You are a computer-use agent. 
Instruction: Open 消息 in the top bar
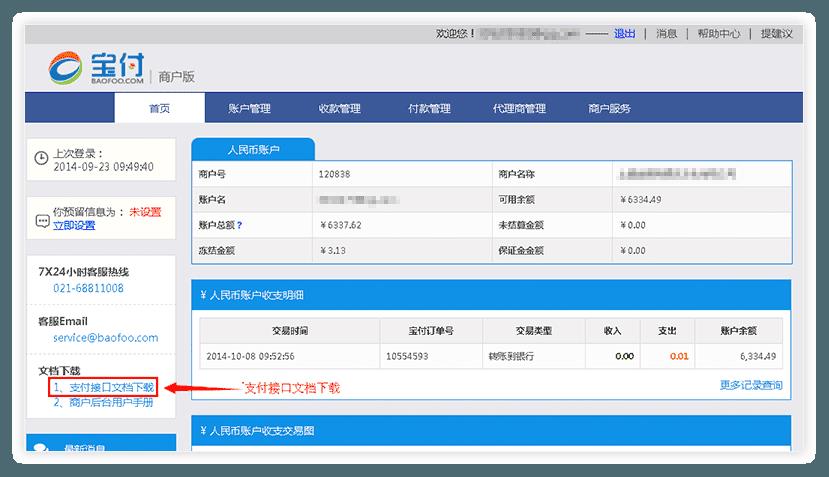pos(667,34)
